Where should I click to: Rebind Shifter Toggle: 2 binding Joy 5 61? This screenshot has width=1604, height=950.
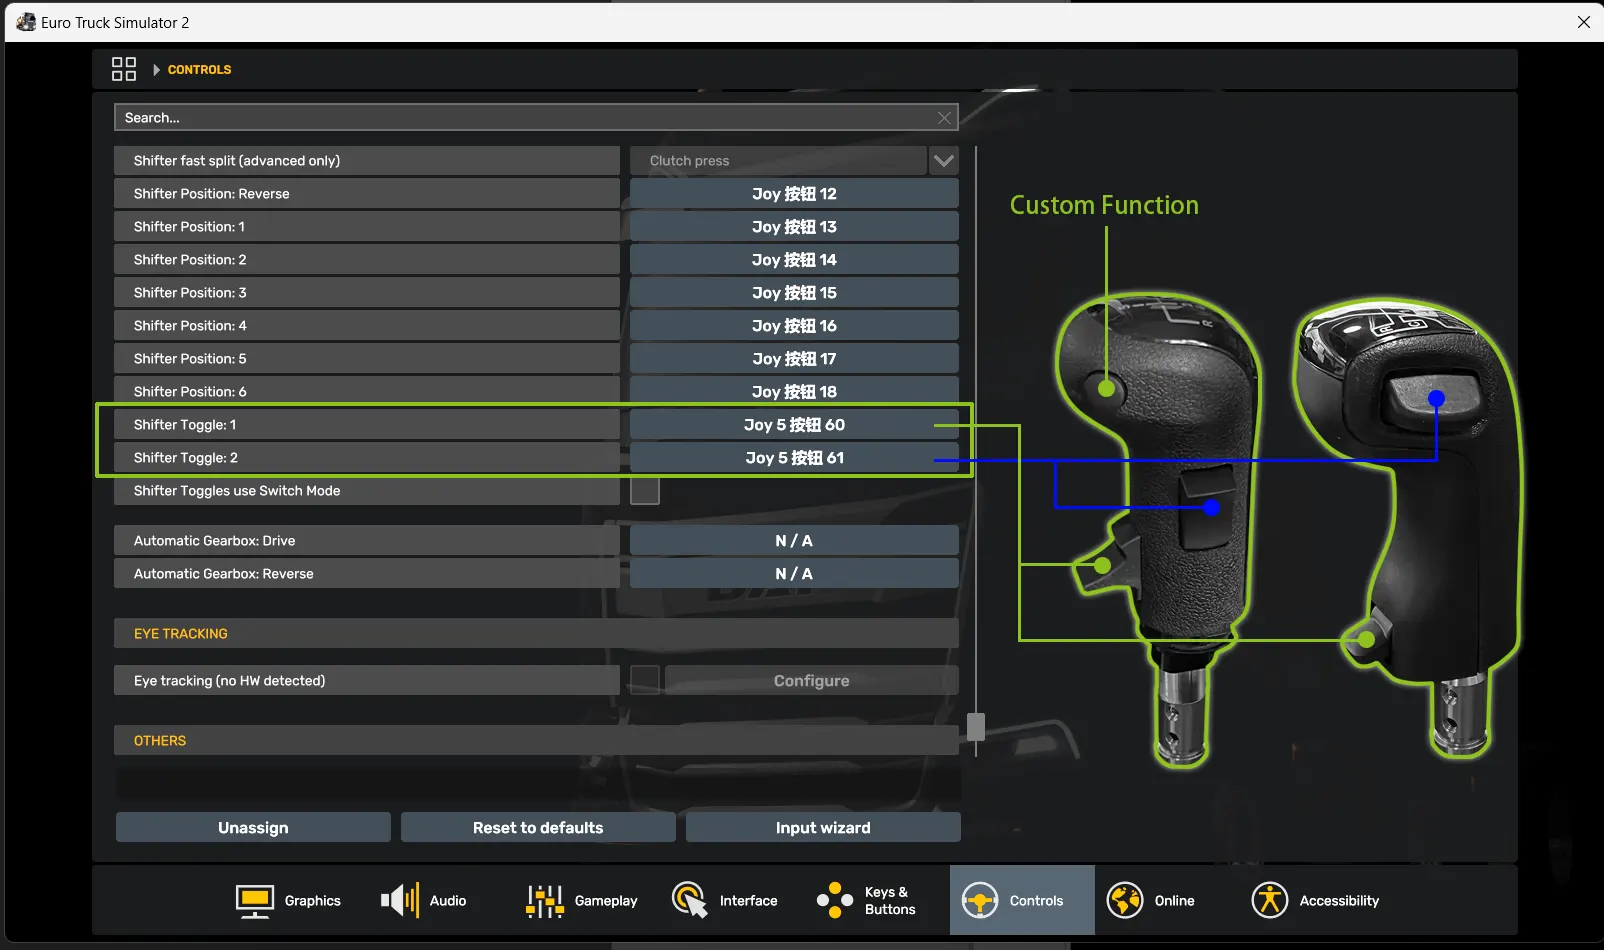pyautogui.click(x=795, y=458)
